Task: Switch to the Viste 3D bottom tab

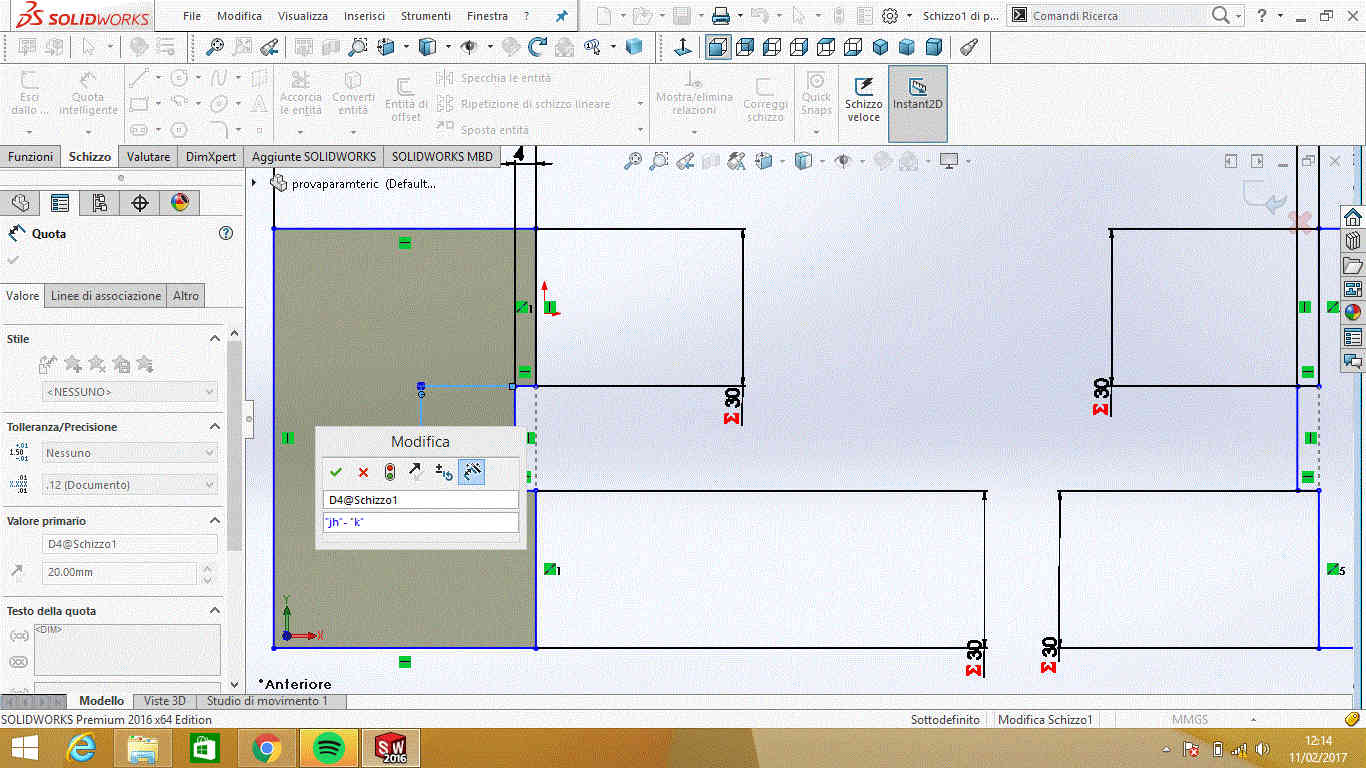Action: (x=164, y=701)
